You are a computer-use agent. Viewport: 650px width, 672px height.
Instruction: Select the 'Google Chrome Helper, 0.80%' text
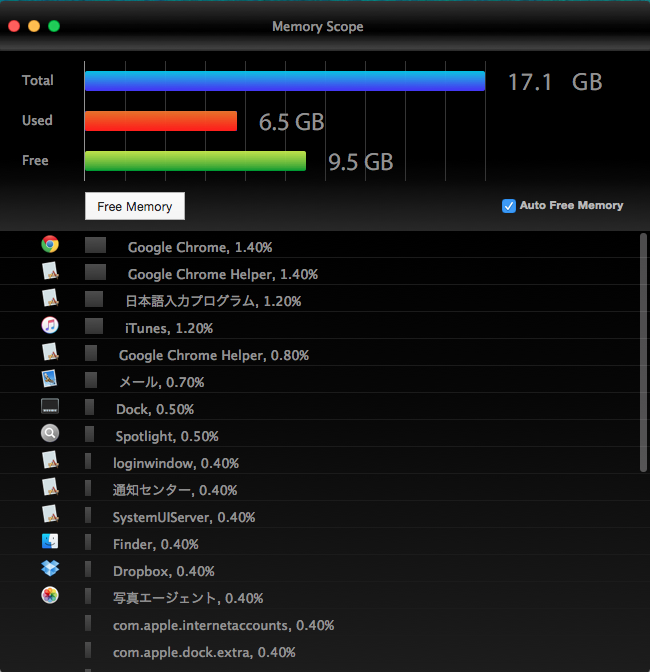click(x=214, y=355)
